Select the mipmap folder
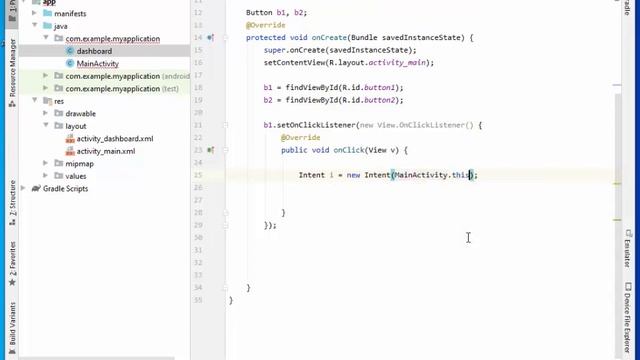Viewport: 640px width, 360px height. click(80, 164)
